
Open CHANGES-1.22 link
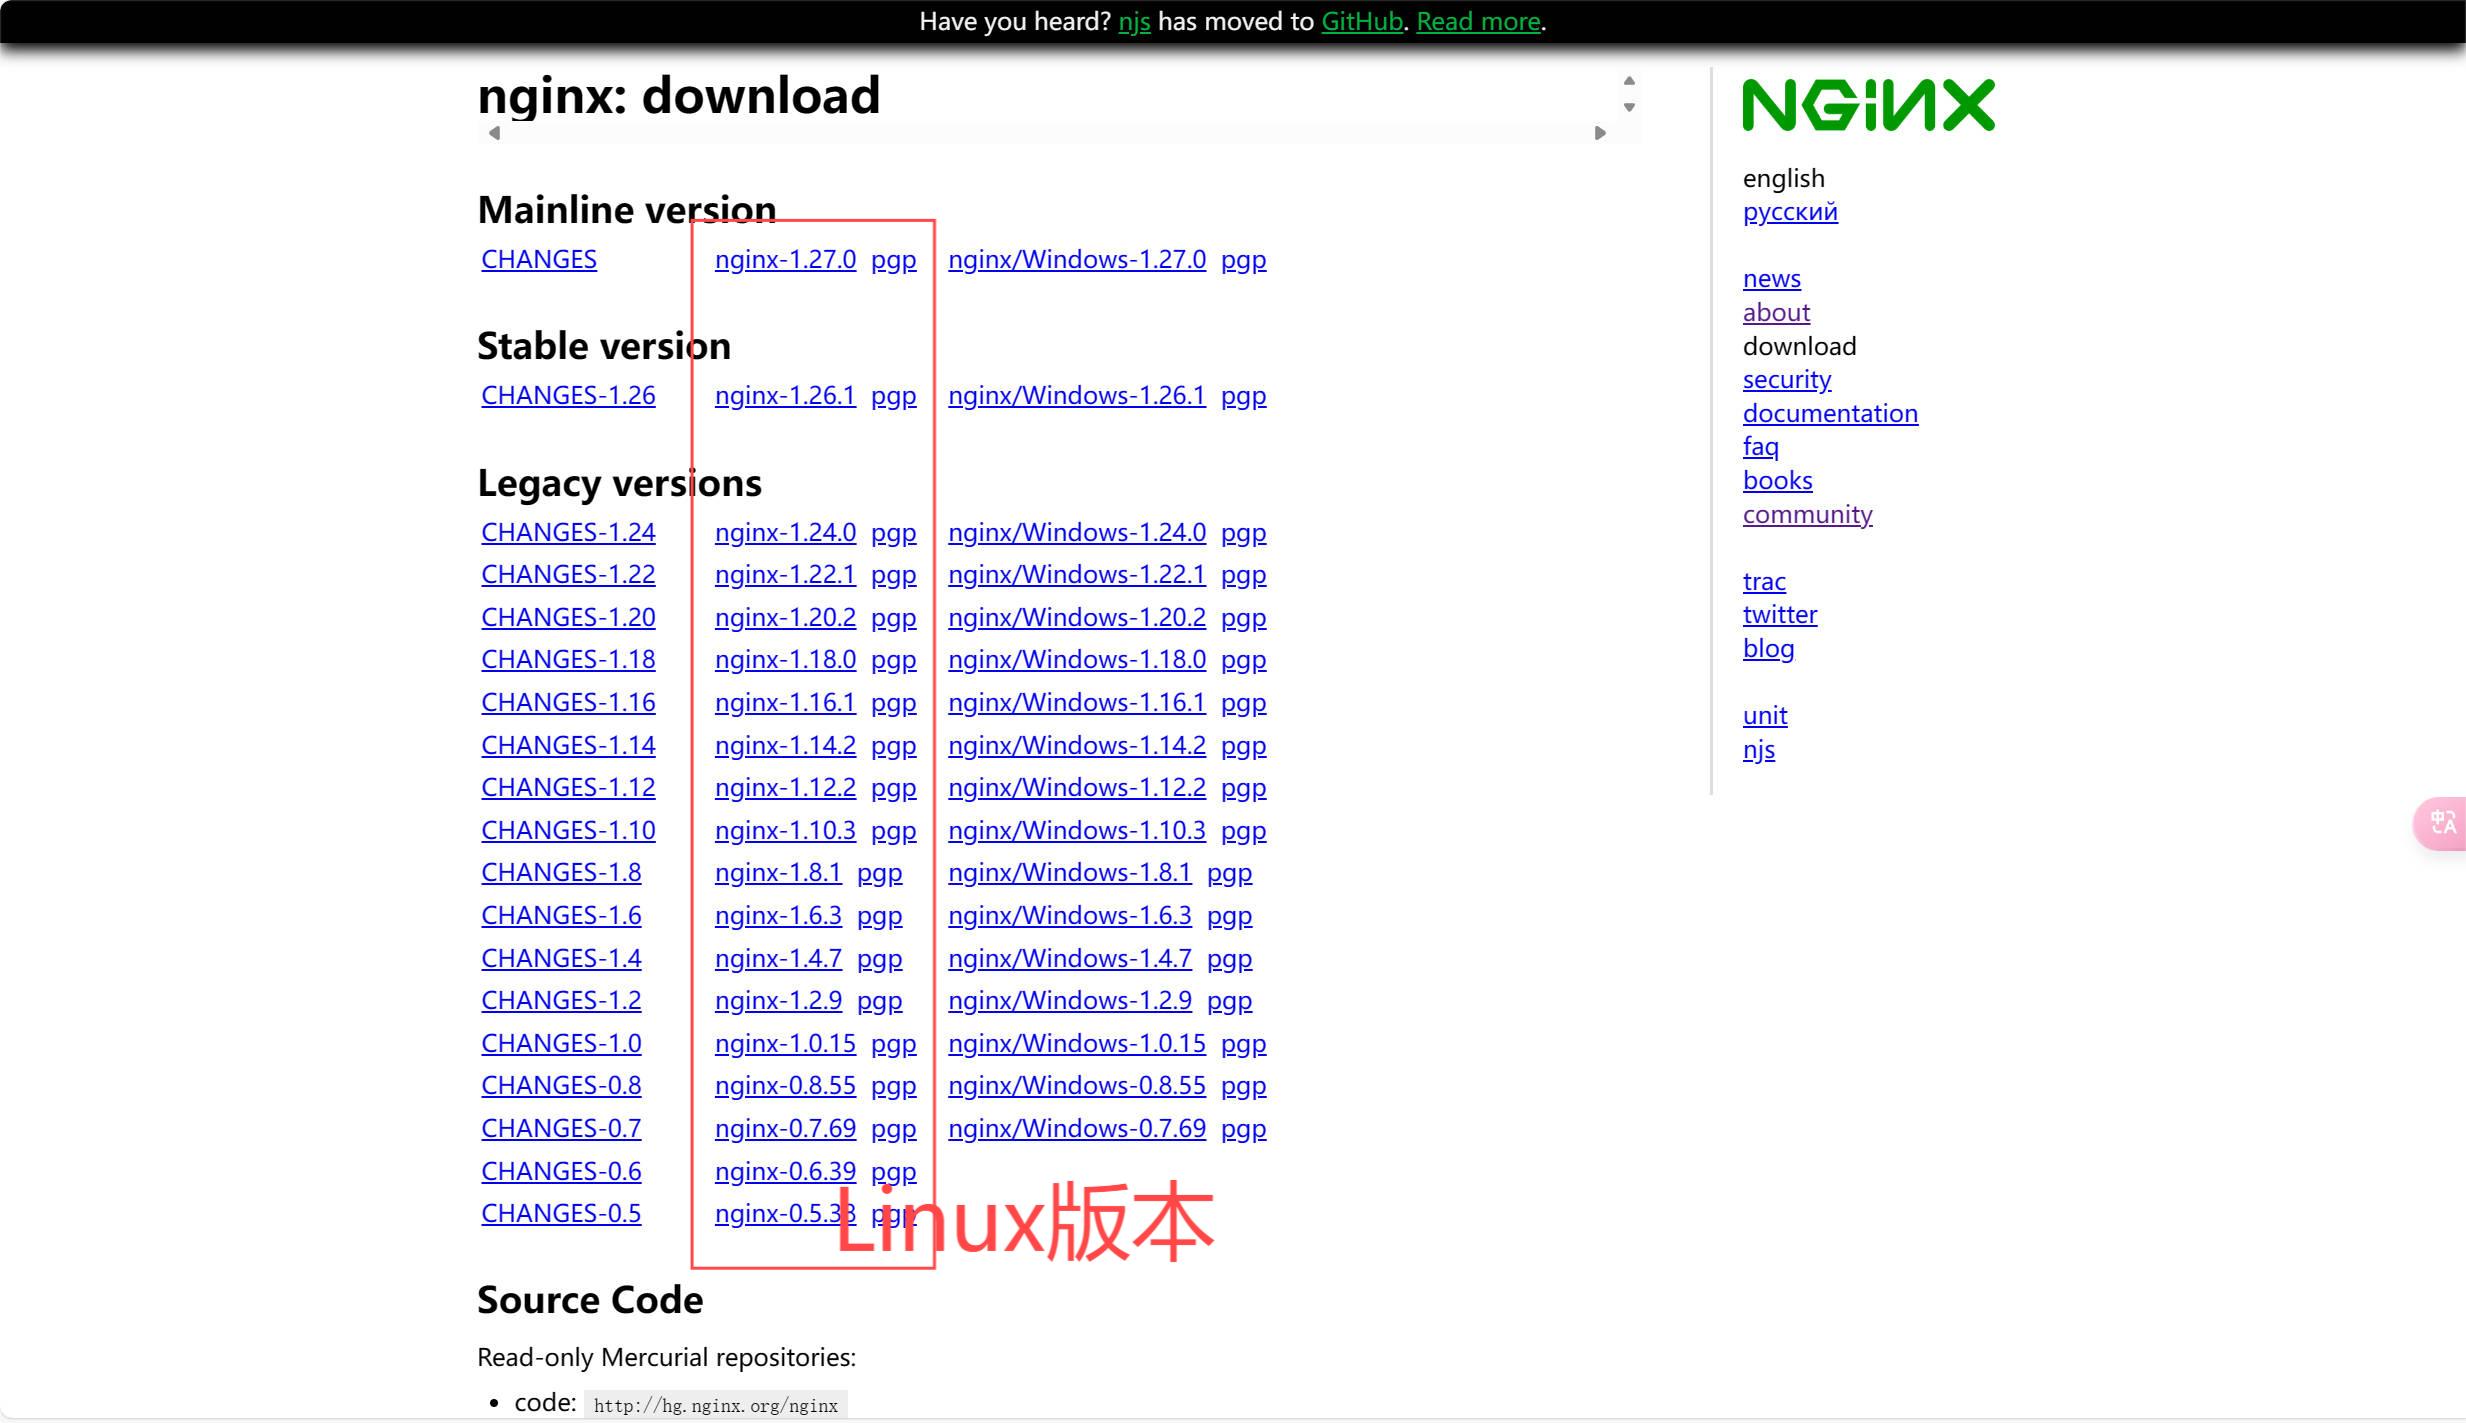coord(568,575)
